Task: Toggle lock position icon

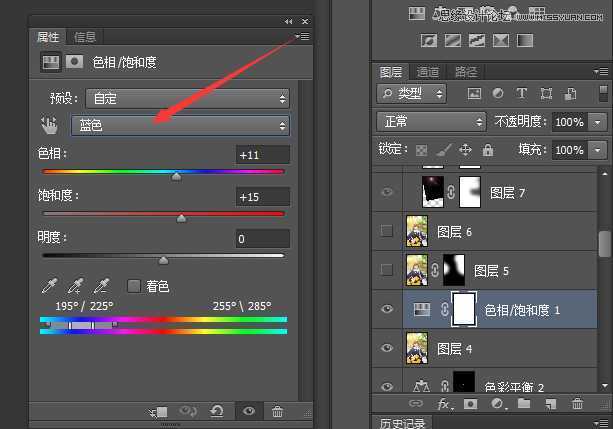Action: [465, 150]
